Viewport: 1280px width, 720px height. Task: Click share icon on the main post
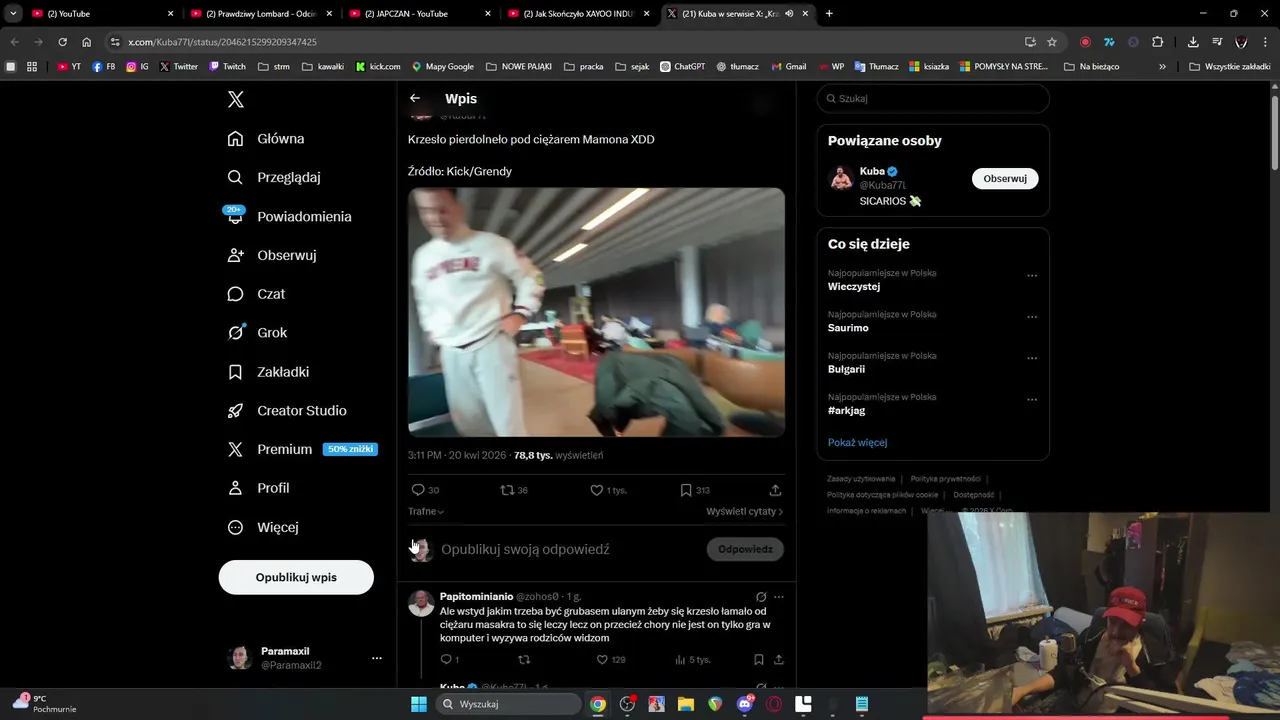(x=775, y=490)
